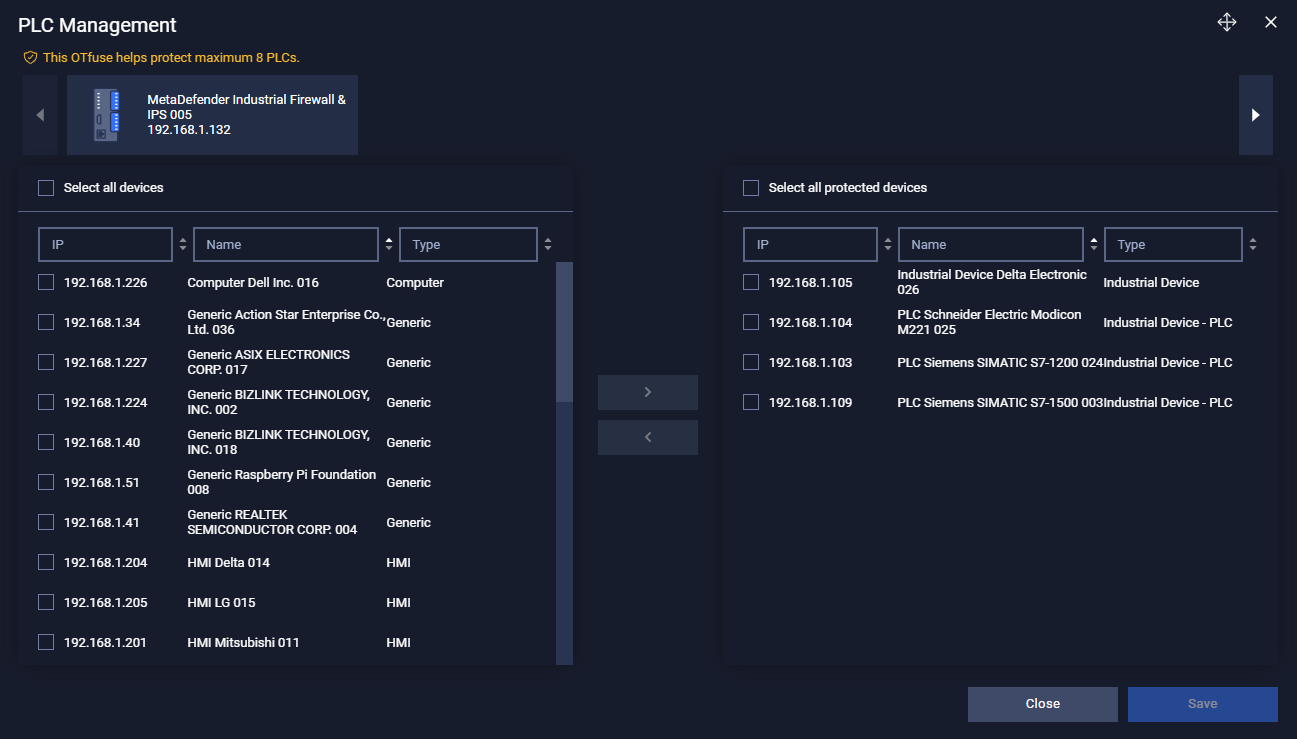Tick checkbox for protected 192.168.1.109
This screenshot has width=1297, height=739.
click(x=751, y=402)
